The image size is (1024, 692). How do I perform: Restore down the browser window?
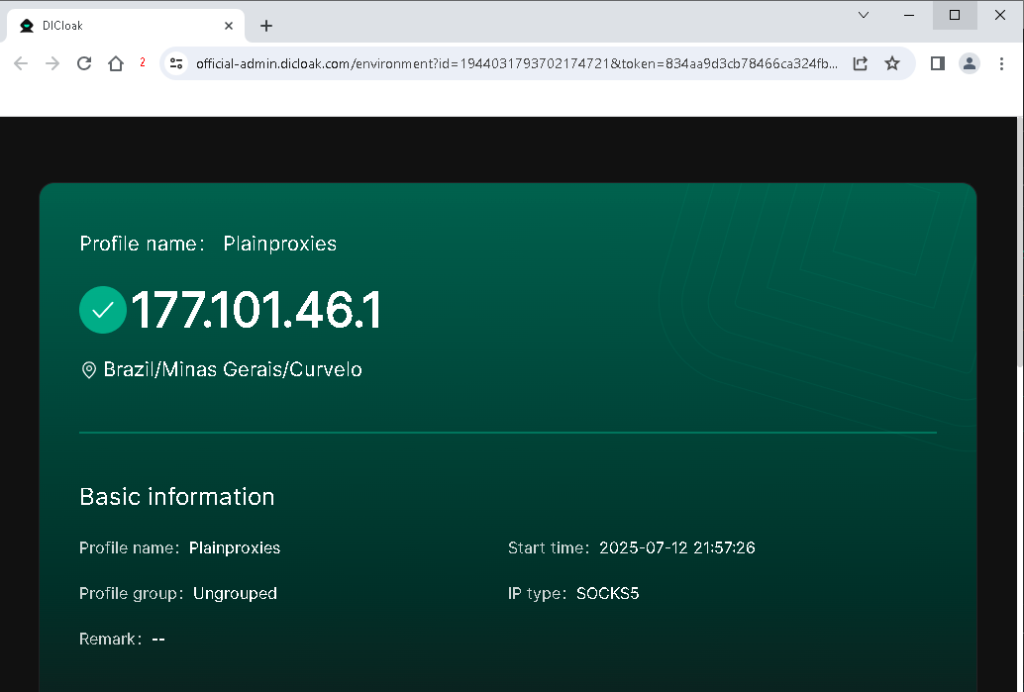[955, 15]
